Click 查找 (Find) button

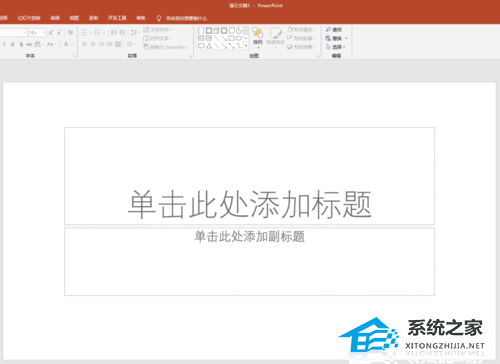click(x=334, y=30)
